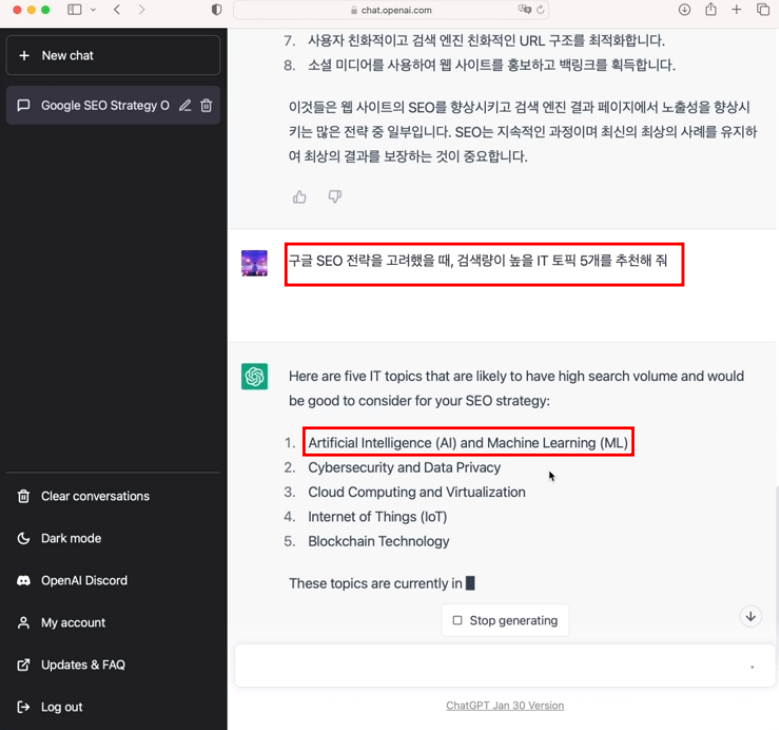This screenshot has width=779, height=730.
Task: Click the My account person icon
Action: [23, 623]
